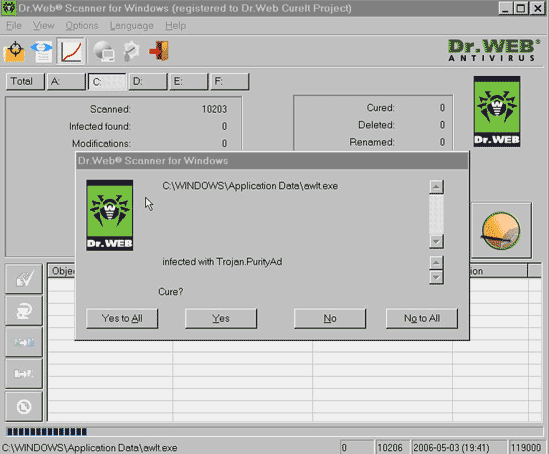Click the Scanned count 10203

(214, 109)
